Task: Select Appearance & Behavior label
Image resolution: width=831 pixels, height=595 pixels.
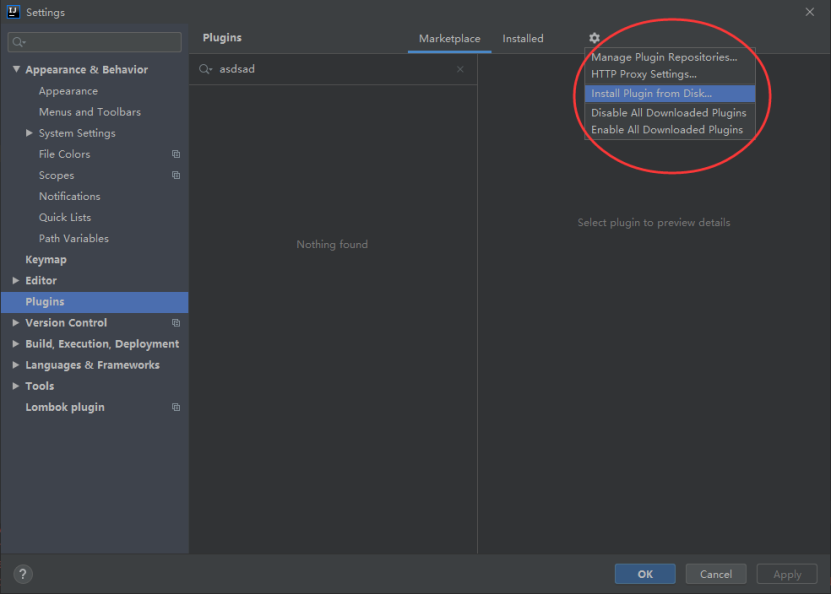Action: (86, 69)
